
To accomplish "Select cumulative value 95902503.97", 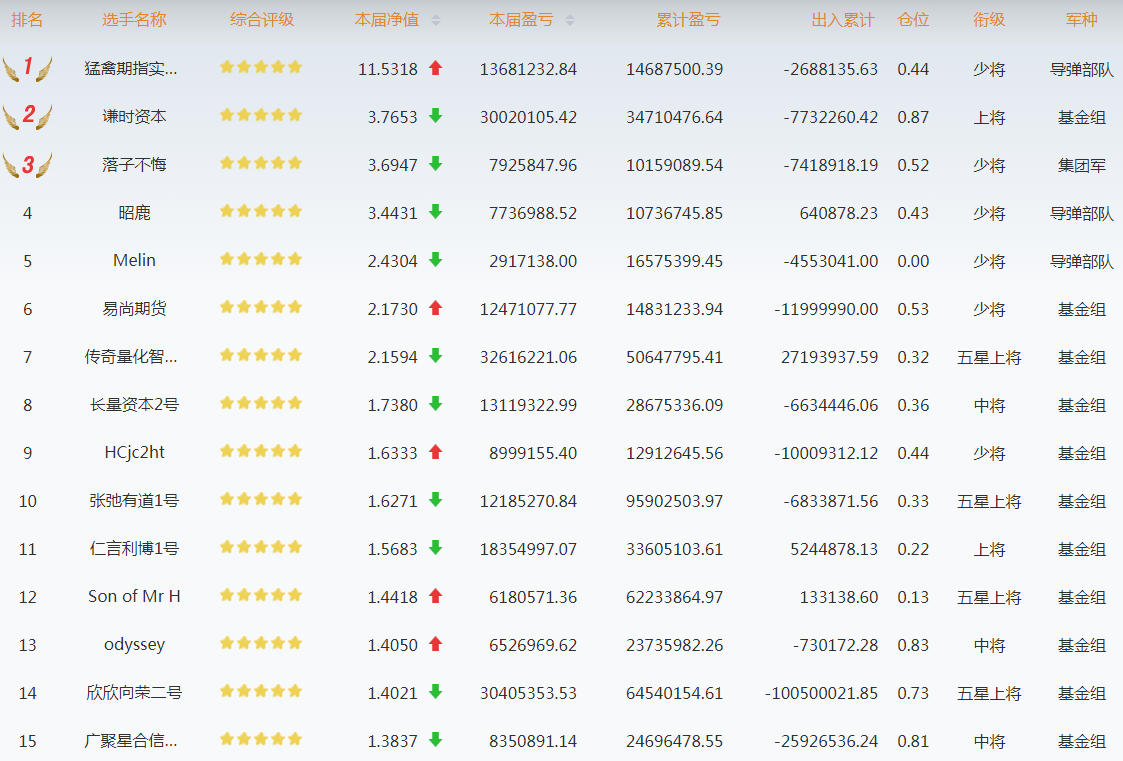I will tap(674, 501).
